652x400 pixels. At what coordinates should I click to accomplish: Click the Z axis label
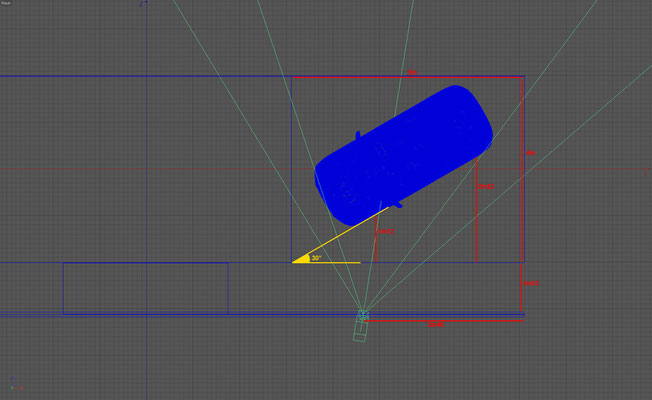pyautogui.click(x=141, y=4)
